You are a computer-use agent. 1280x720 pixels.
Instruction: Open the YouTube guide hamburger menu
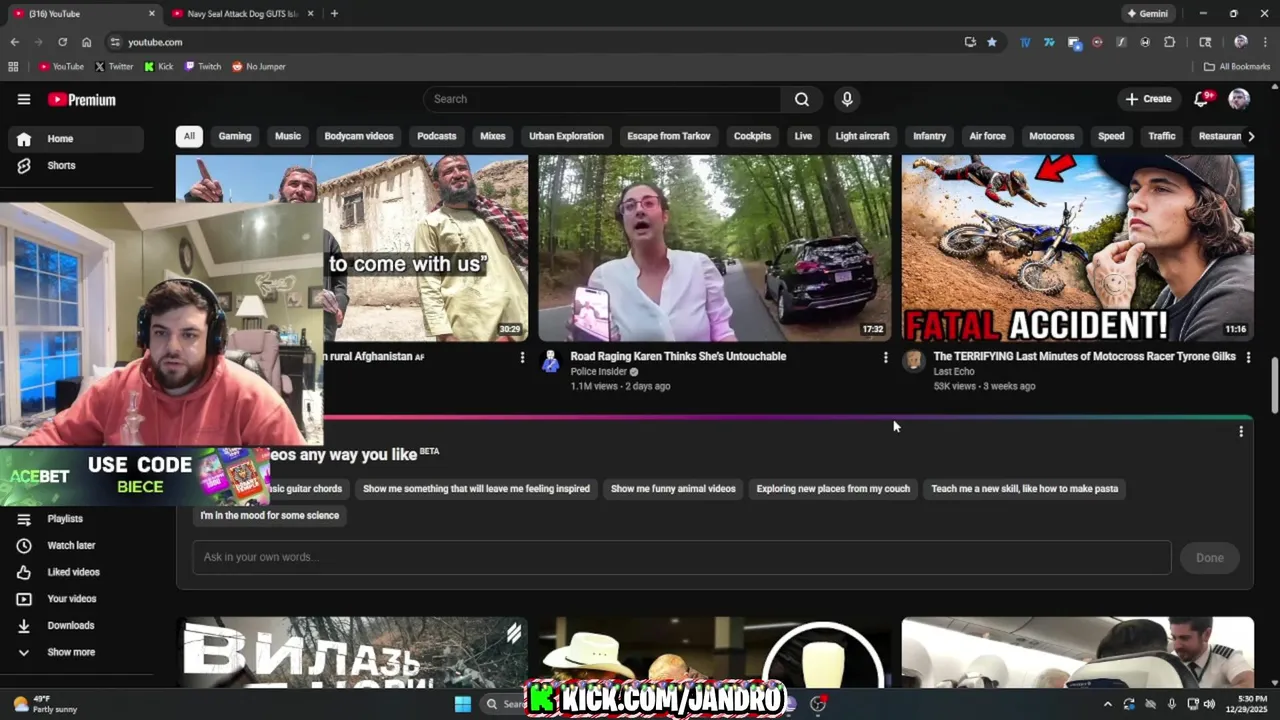(x=24, y=99)
